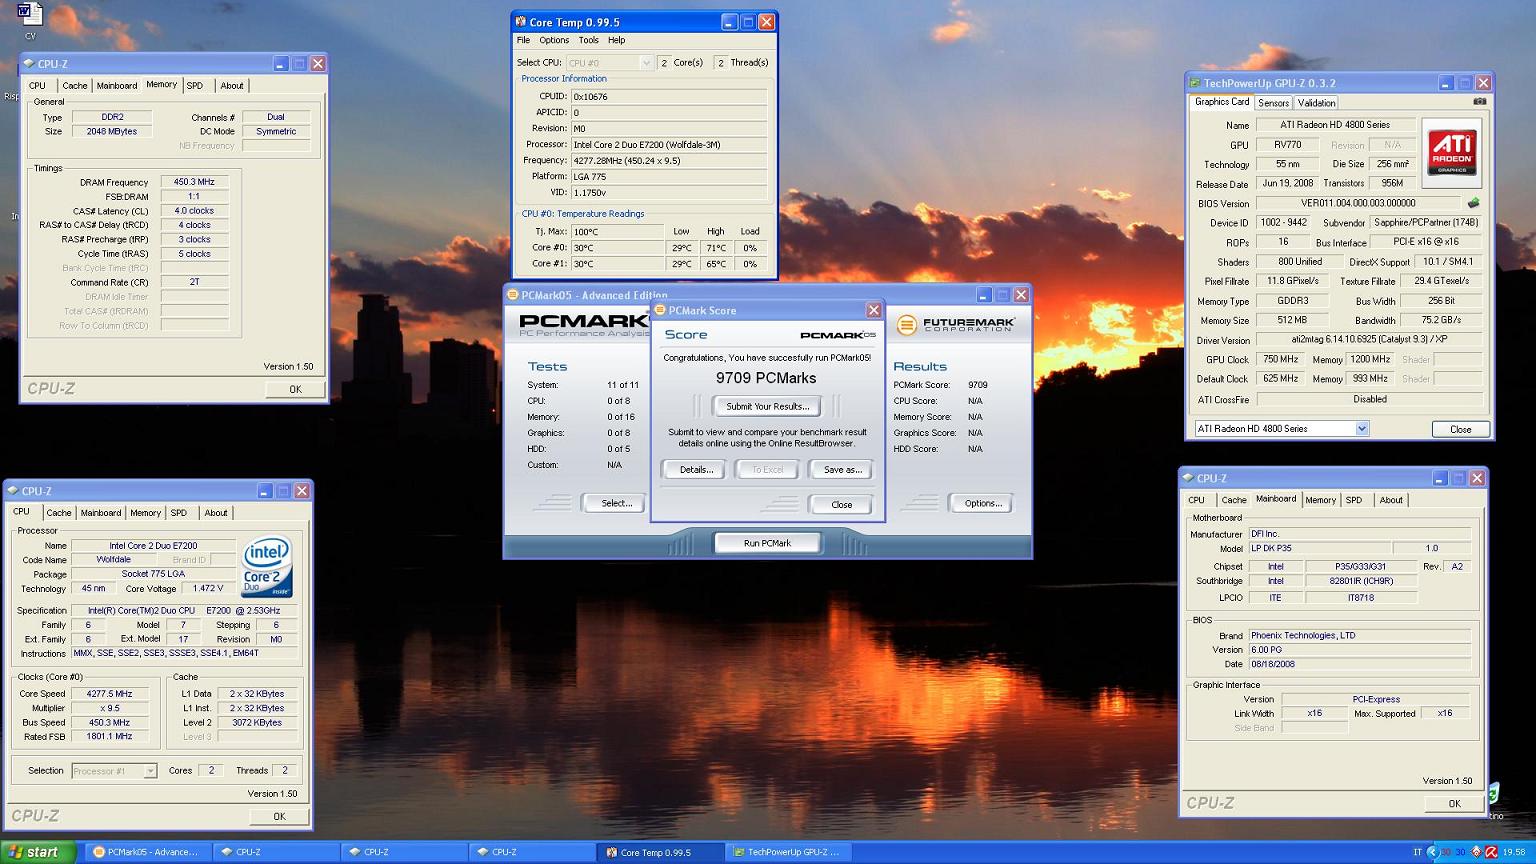Open the Select CPU dropdown in Core Temp
This screenshot has width=1536, height=864.
(x=611, y=62)
